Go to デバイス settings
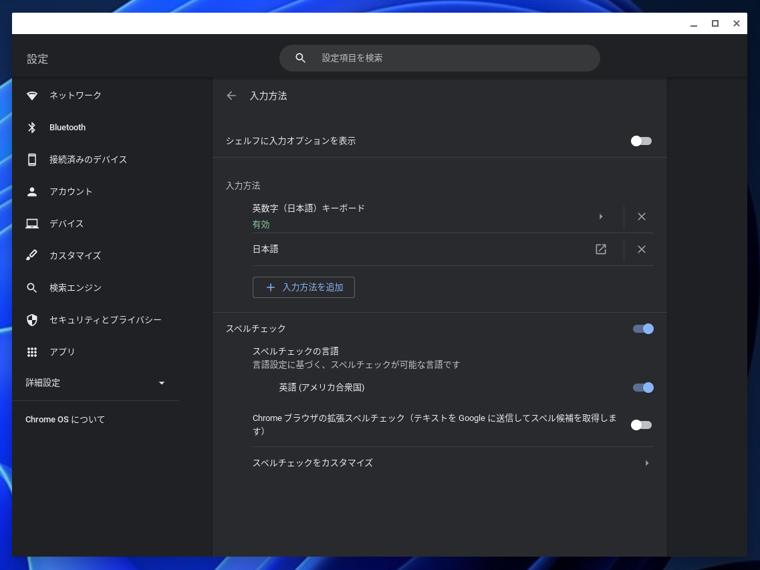 pyautogui.click(x=66, y=223)
